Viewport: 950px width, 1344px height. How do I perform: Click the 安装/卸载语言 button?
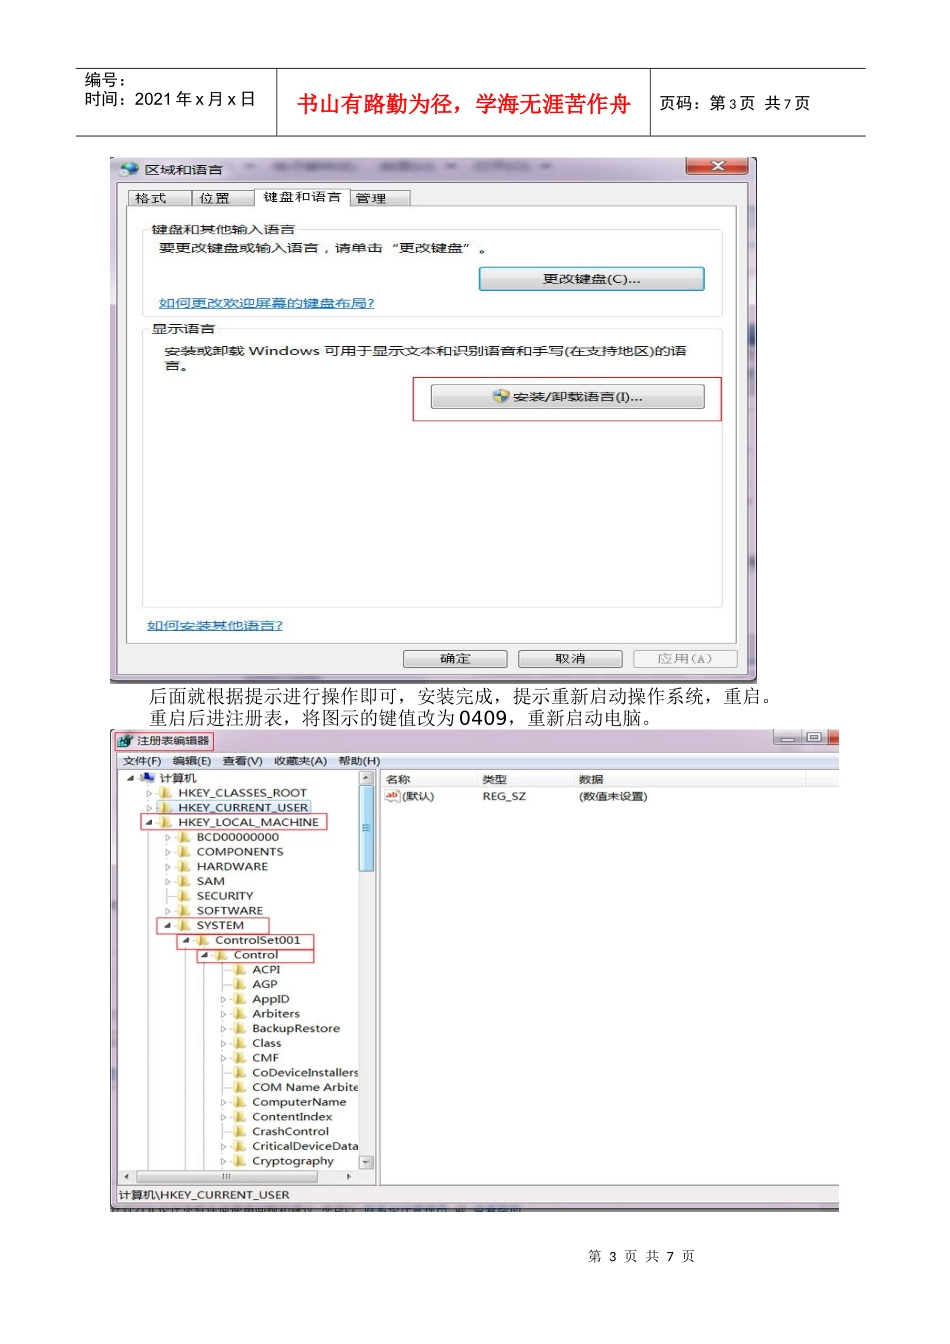coord(567,397)
